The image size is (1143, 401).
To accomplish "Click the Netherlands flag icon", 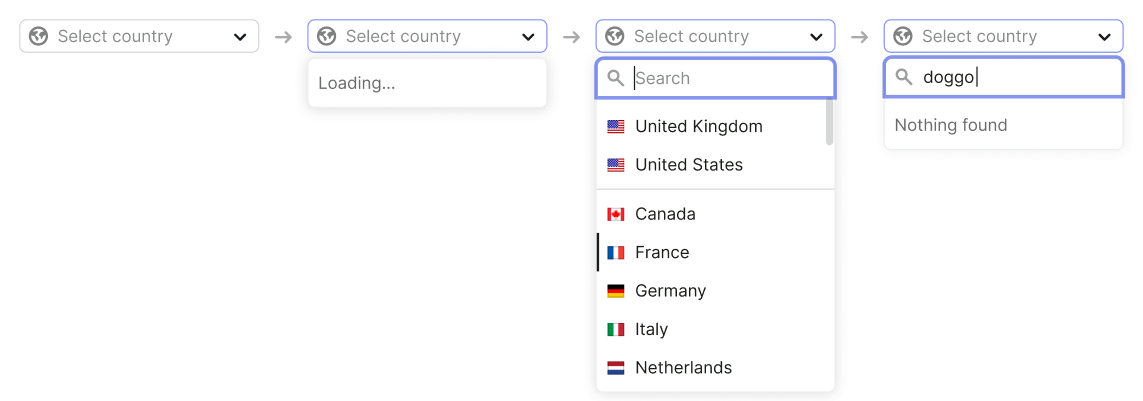I will [616, 368].
